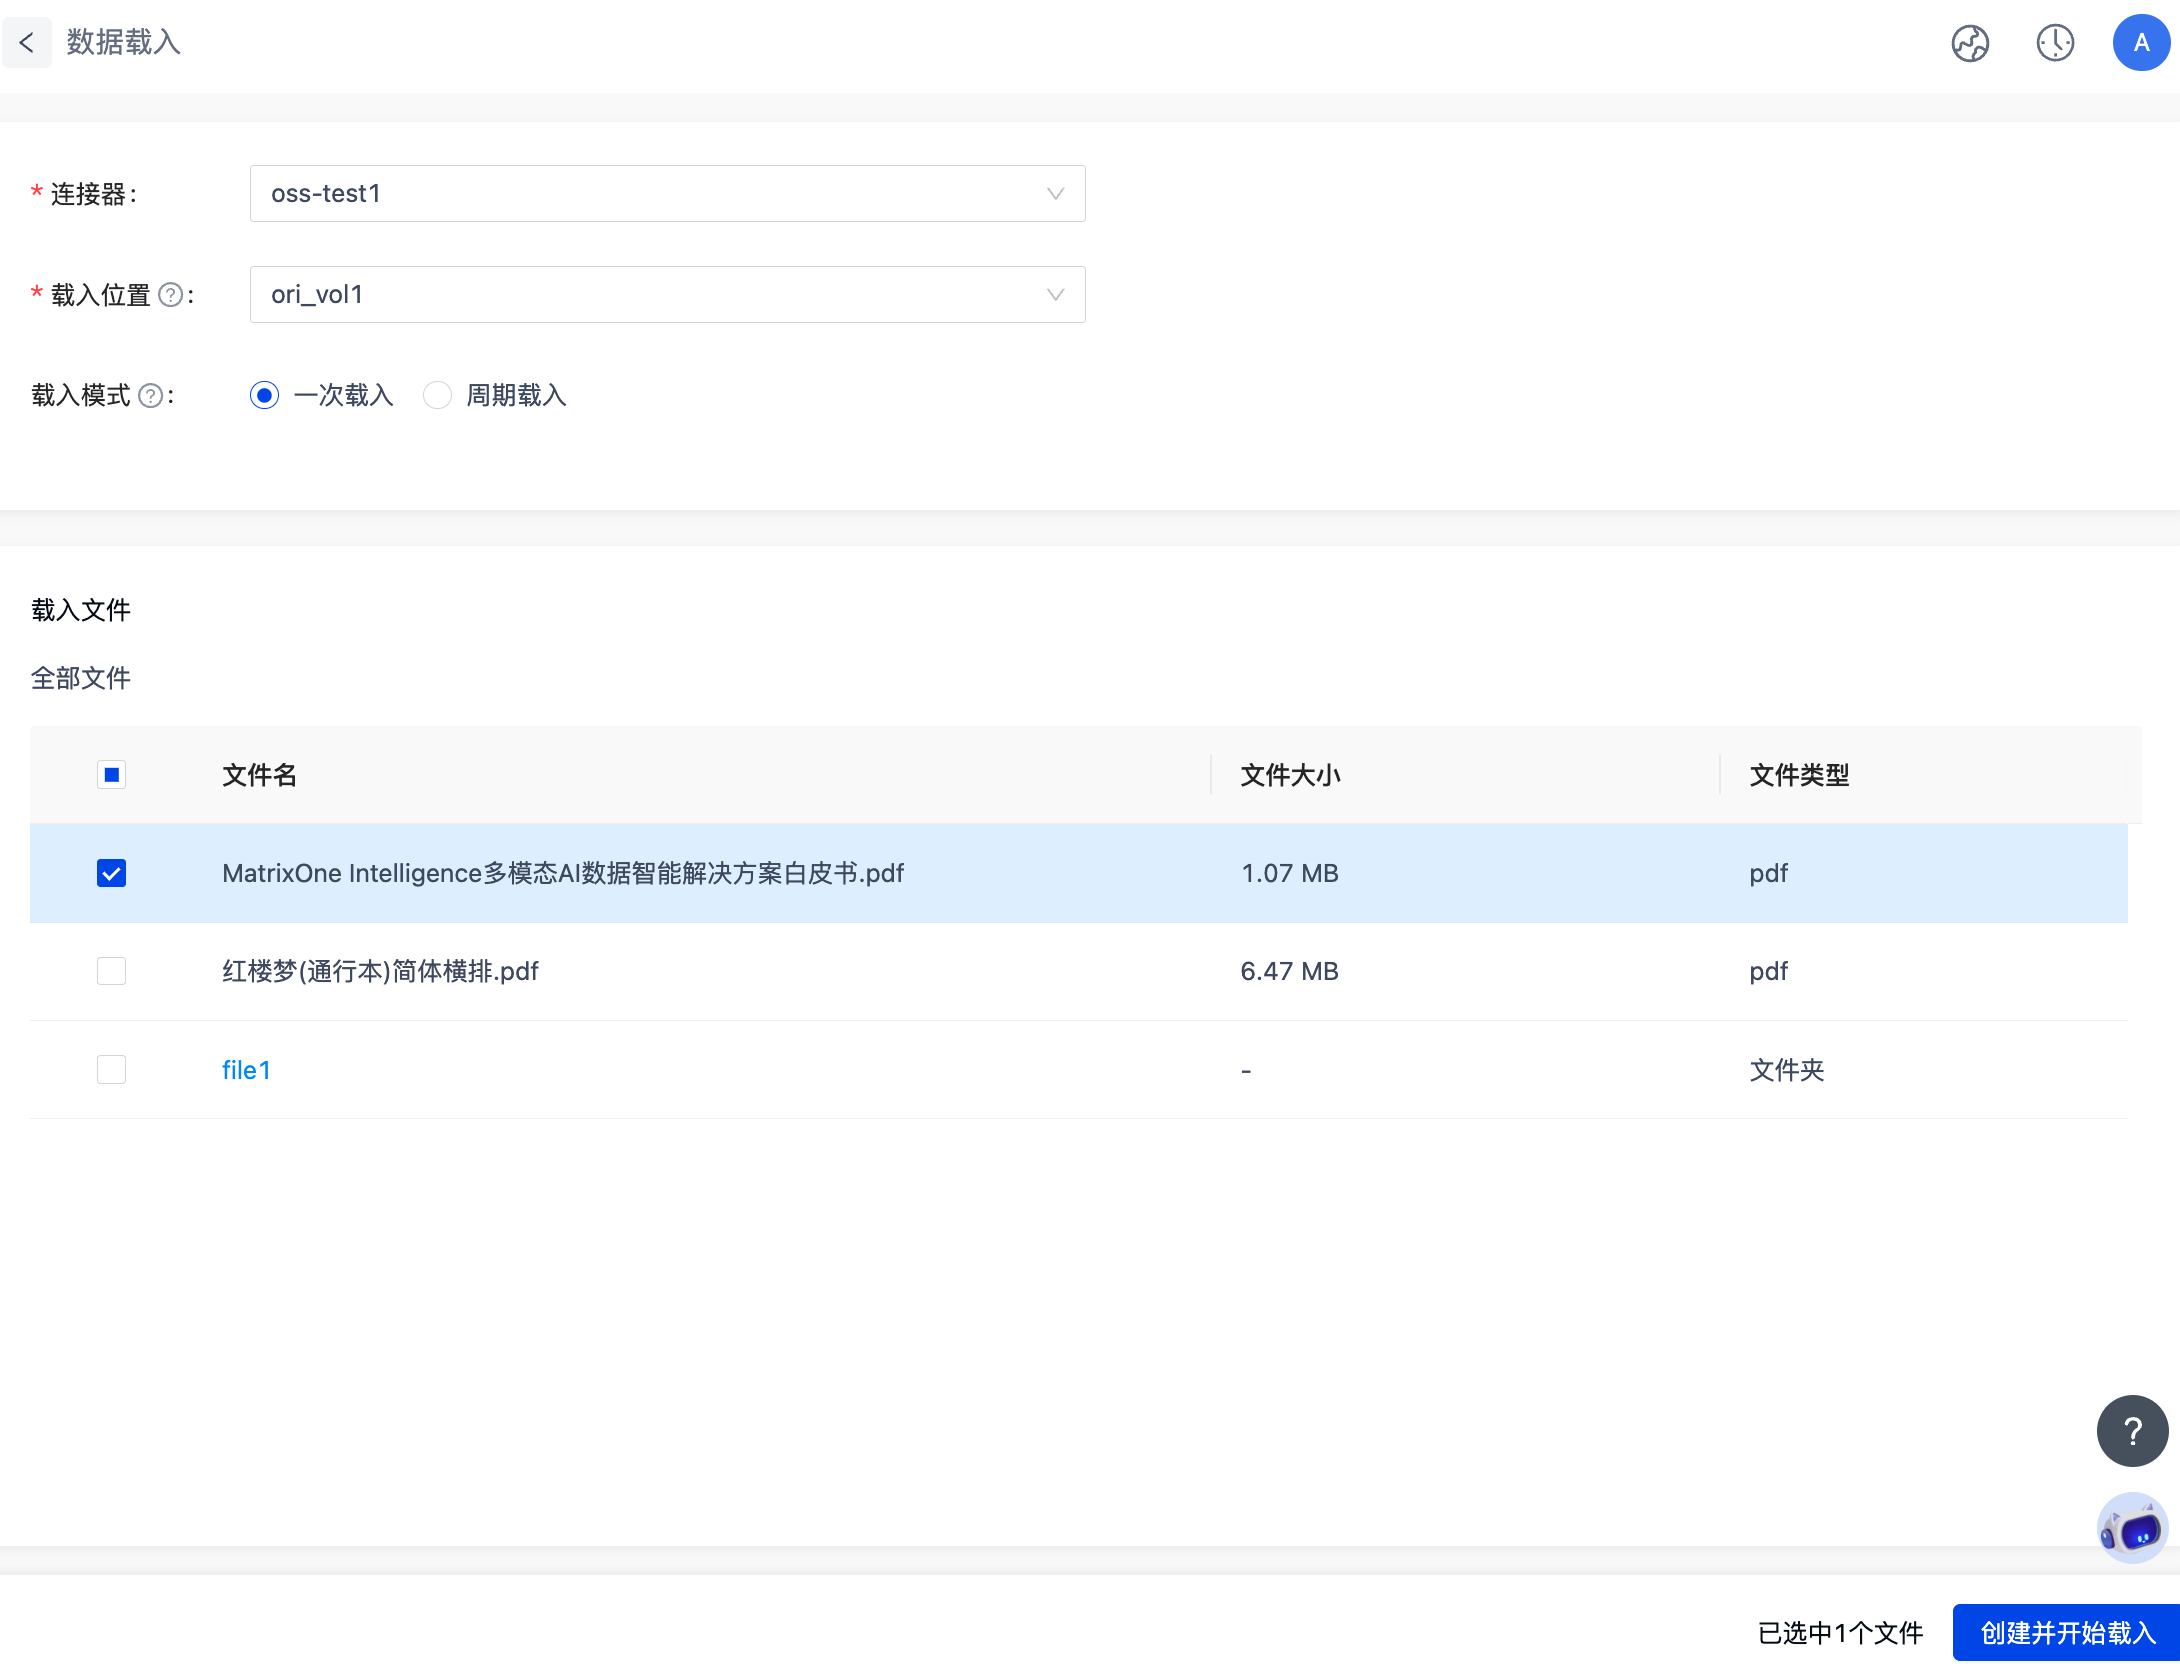Expand the 载入位置 ori_vol1 dropdown
The height and width of the screenshot is (1664, 2180).
667,295
